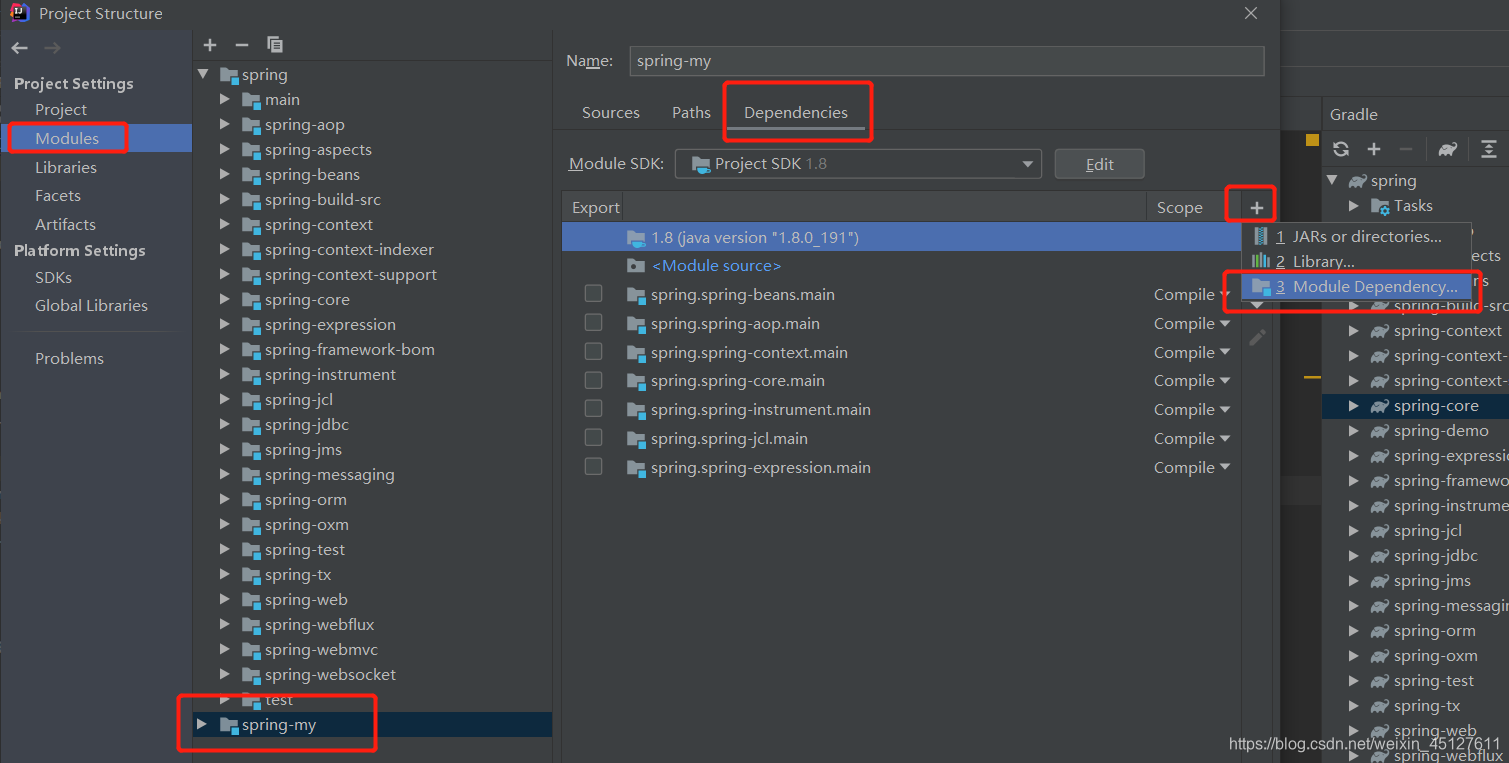Refresh Gradle projects in Gradle panel
The height and width of the screenshot is (763, 1509).
click(x=1341, y=149)
